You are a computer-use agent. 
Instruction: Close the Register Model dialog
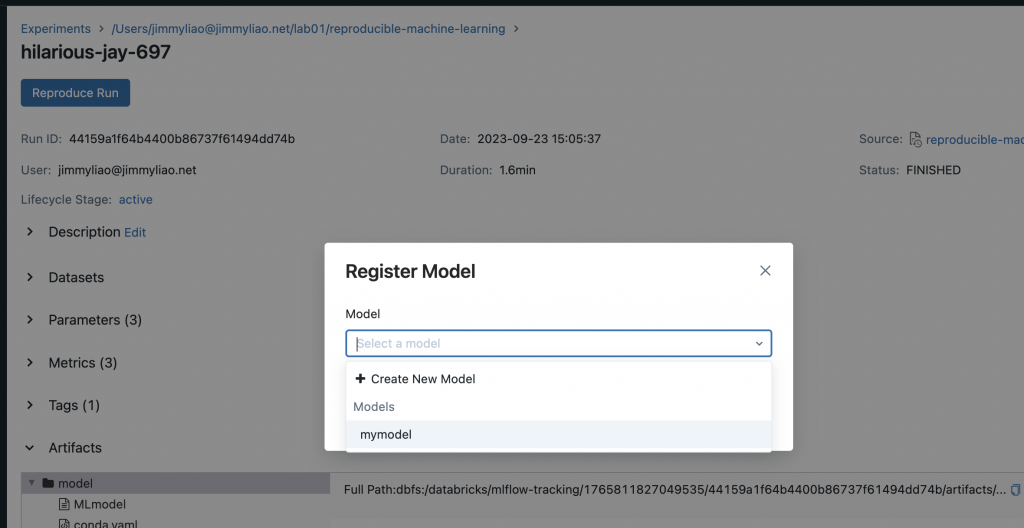click(765, 271)
